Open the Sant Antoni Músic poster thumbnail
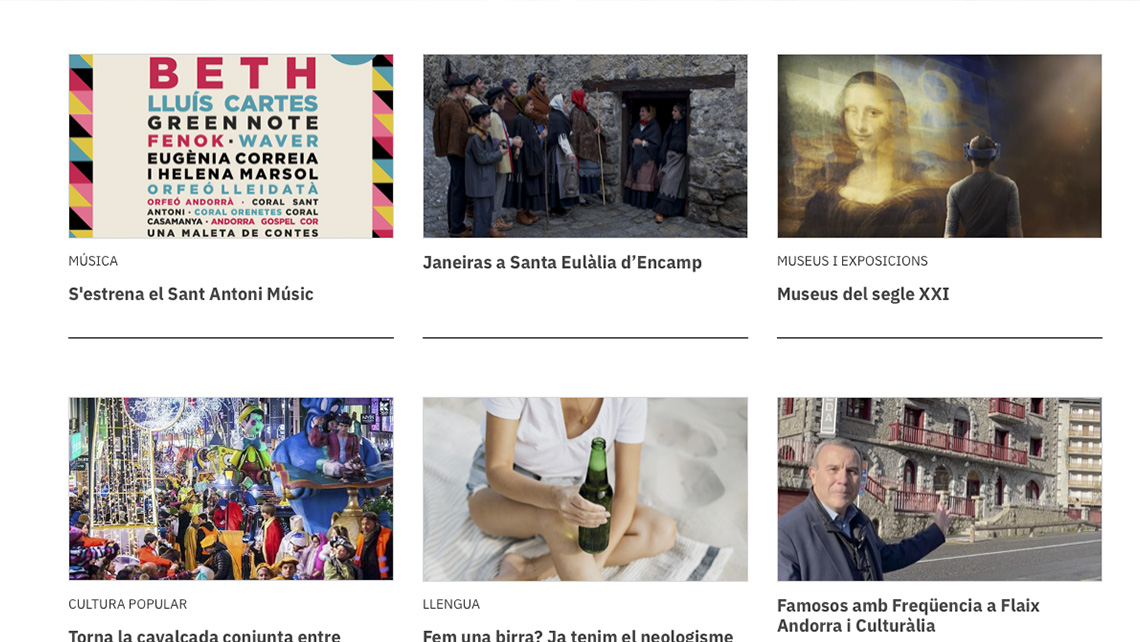Screen dimensions: 1140x642 231,146
